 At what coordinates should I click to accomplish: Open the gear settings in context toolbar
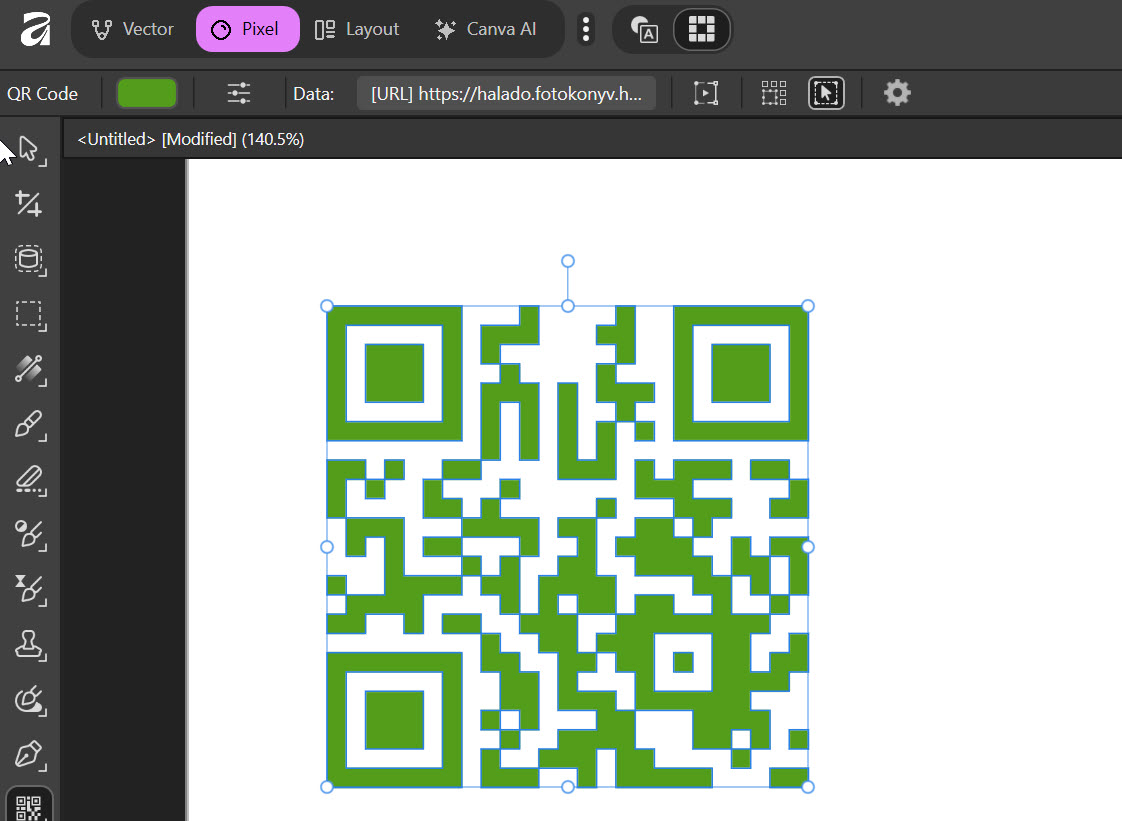coord(897,94)
